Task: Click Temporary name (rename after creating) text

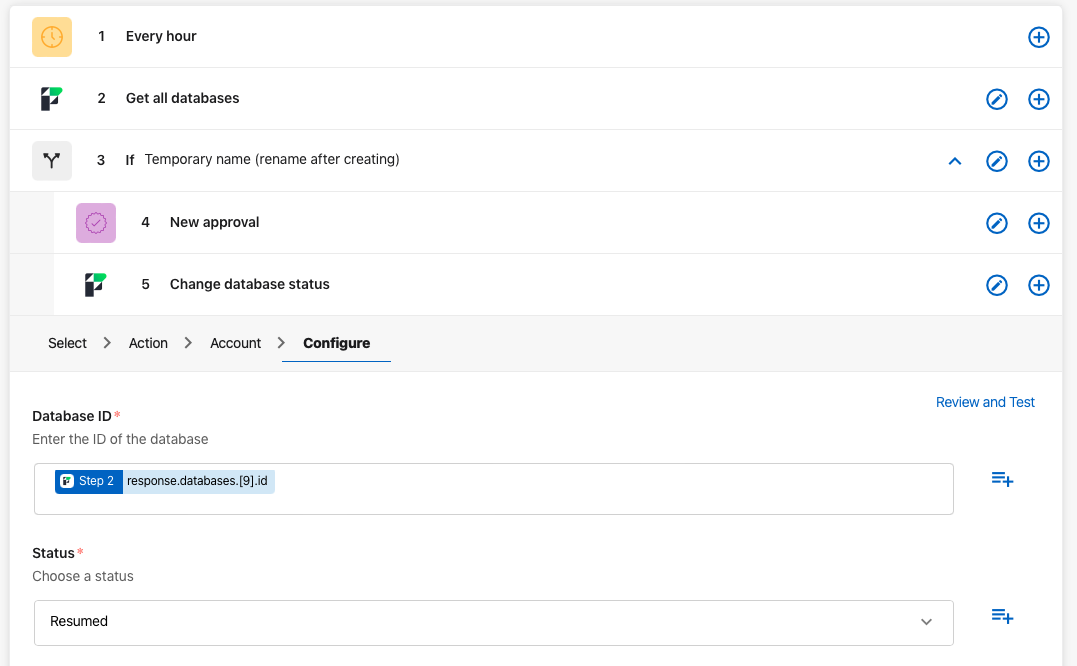Action: point(272,159)
